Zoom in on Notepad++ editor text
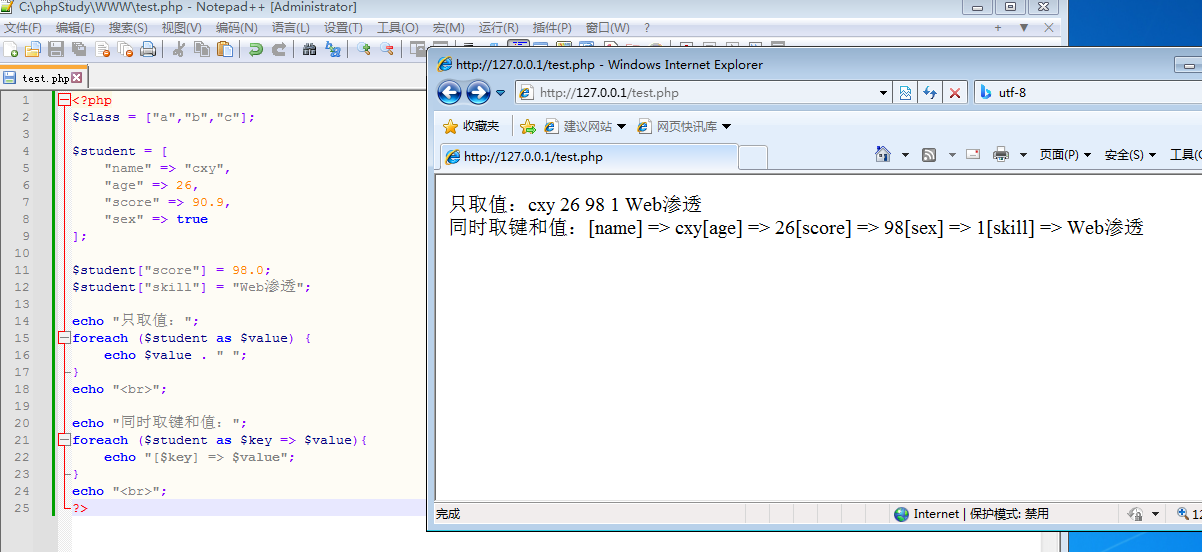The image size is (1202, 552). pyautogui.click(x=364, y=49)
